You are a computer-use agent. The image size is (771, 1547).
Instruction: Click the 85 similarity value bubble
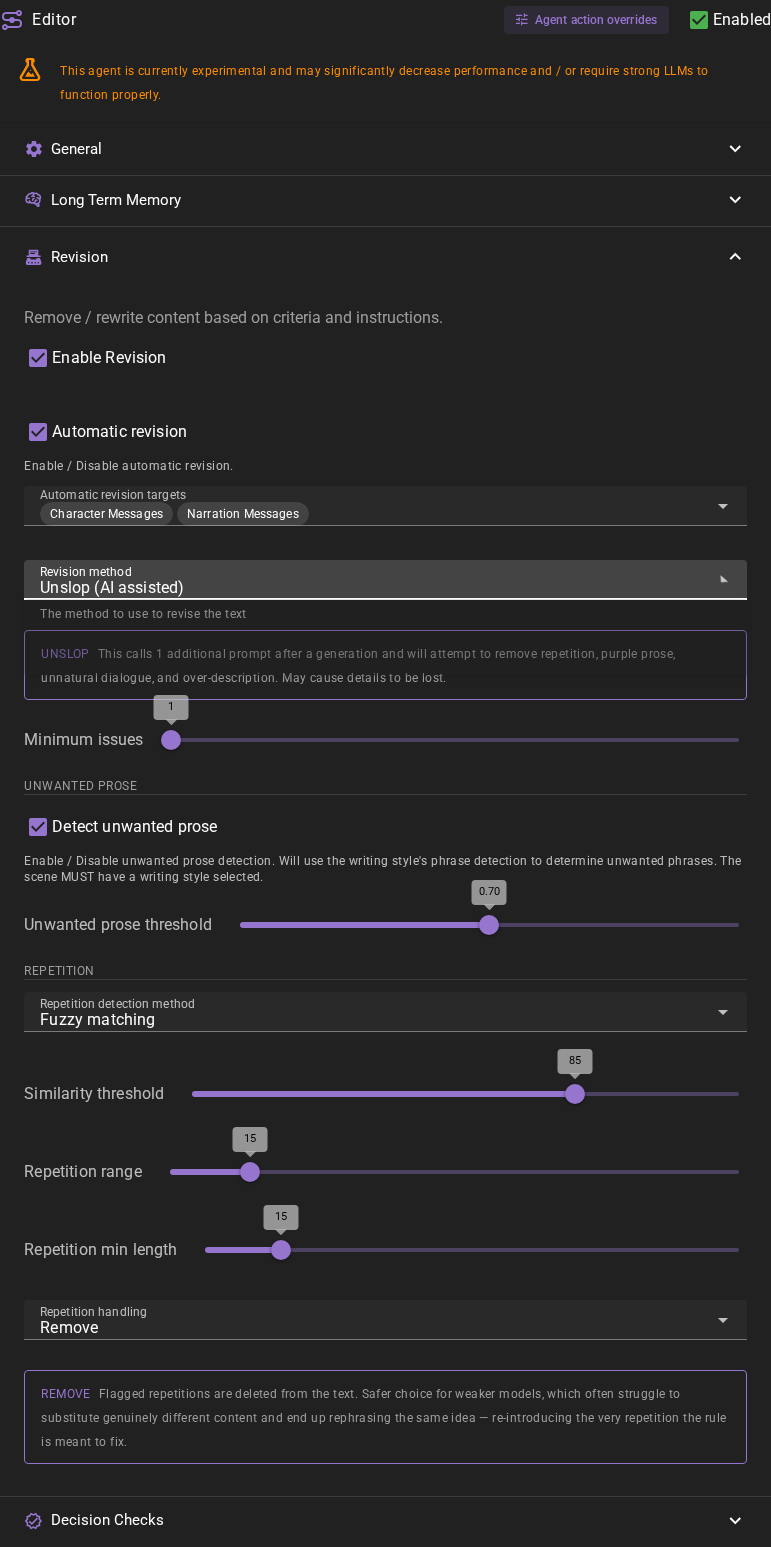575,1061
